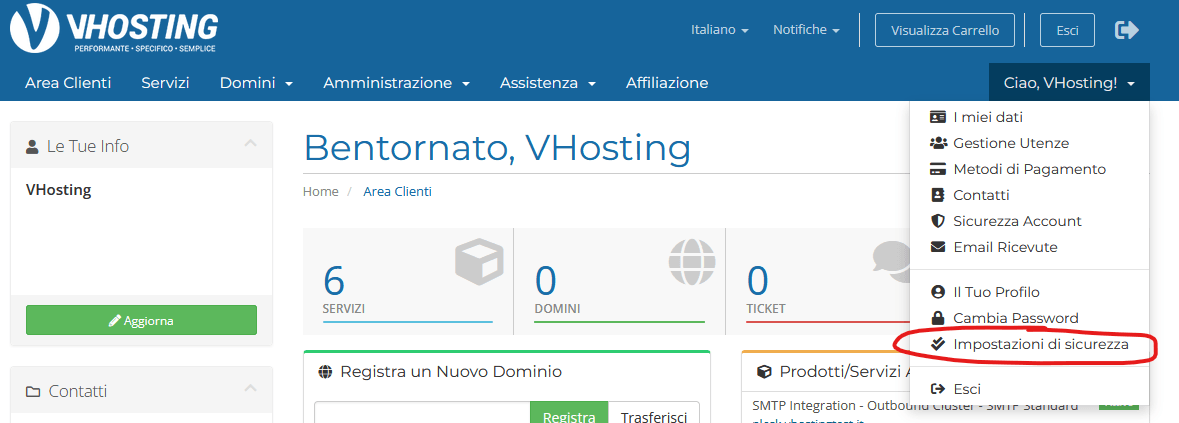Open the 0 Domini statistics tile
The width and height of the screenshot is (1179, 423).
point(620,282)
